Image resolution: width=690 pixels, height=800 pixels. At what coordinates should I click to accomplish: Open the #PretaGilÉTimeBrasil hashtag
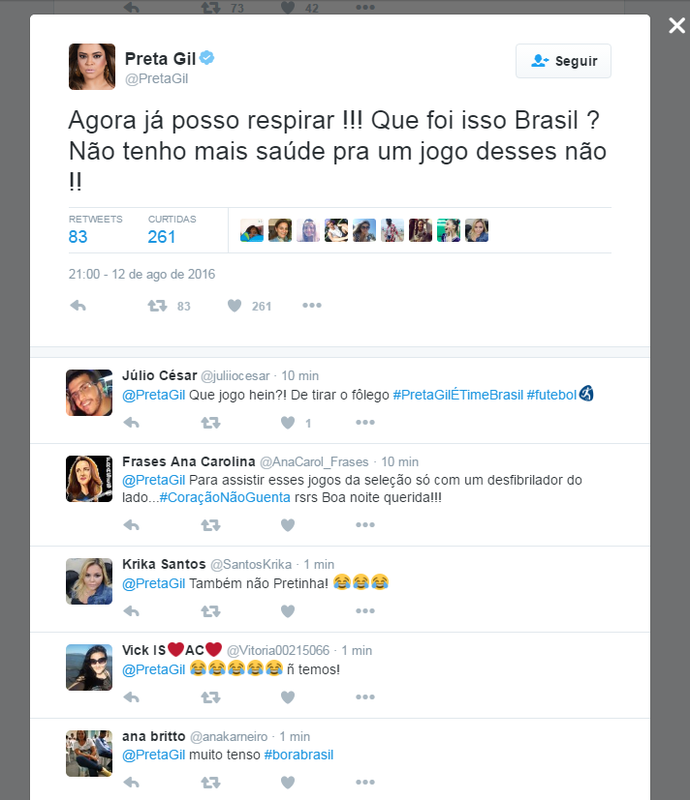click(x=458, y=395)
